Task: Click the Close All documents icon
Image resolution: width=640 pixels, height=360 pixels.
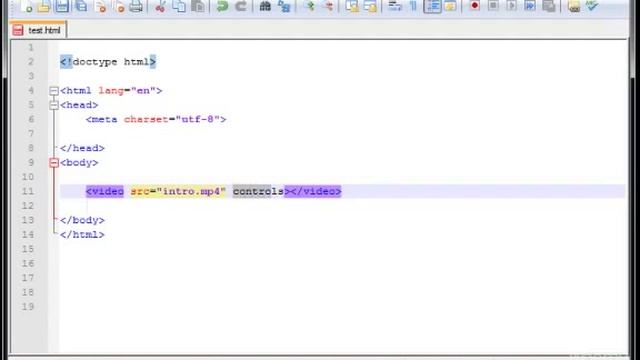Action: 119,6
